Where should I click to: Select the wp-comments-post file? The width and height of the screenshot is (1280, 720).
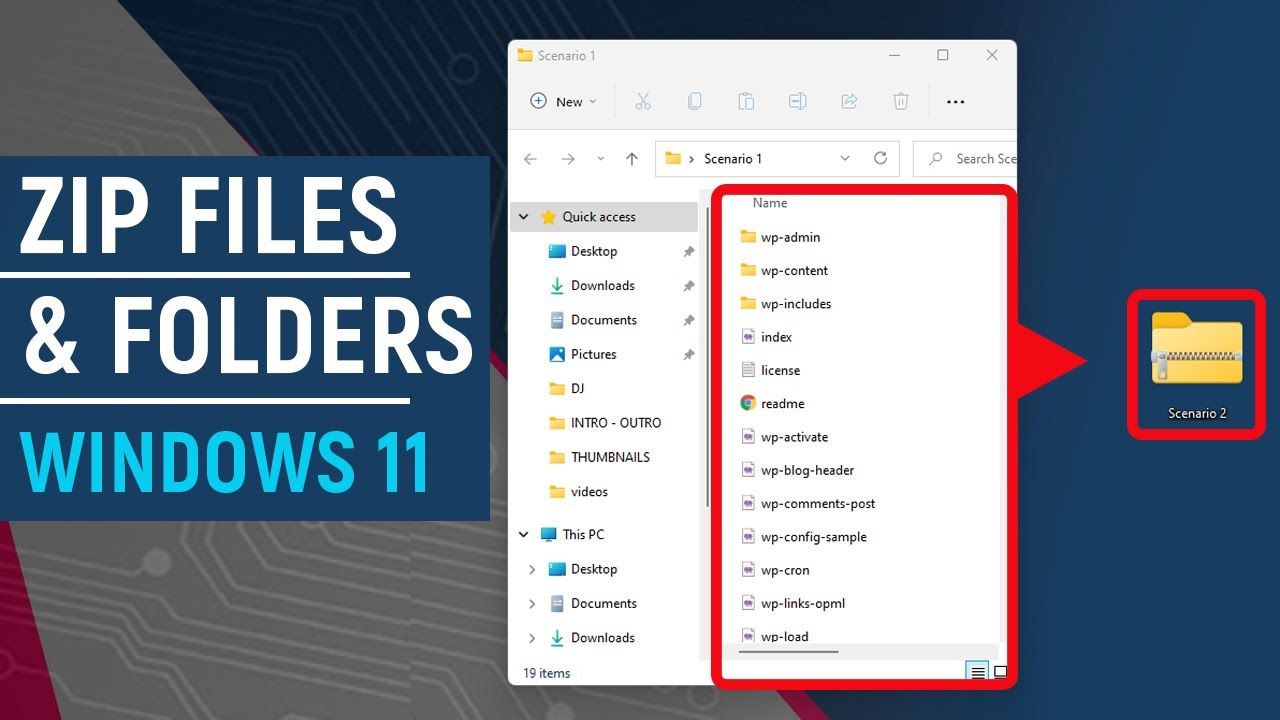pos(808,503)
